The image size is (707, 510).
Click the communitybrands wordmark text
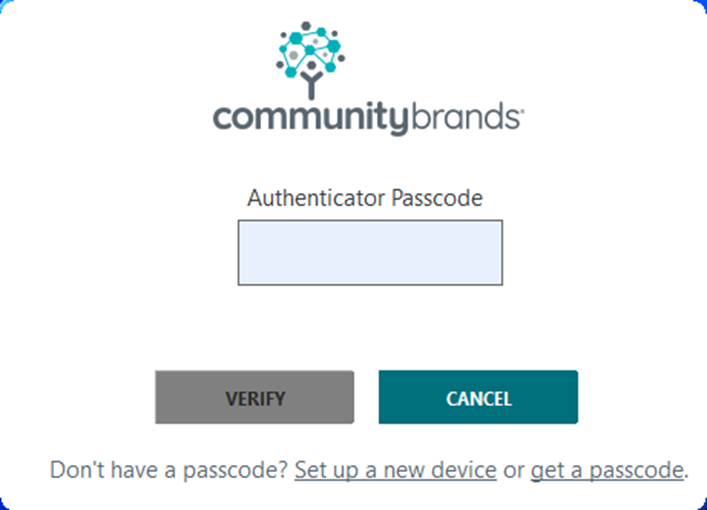pyautogui.click(x=368, y=119)
